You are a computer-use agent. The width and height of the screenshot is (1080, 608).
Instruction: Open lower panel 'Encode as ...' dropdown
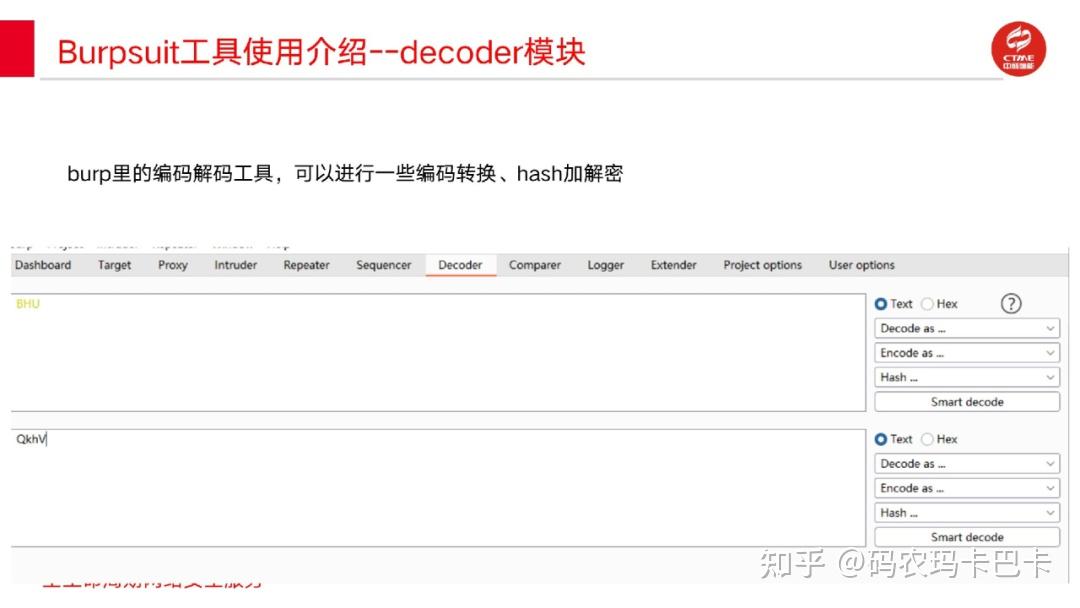point(967,488)
